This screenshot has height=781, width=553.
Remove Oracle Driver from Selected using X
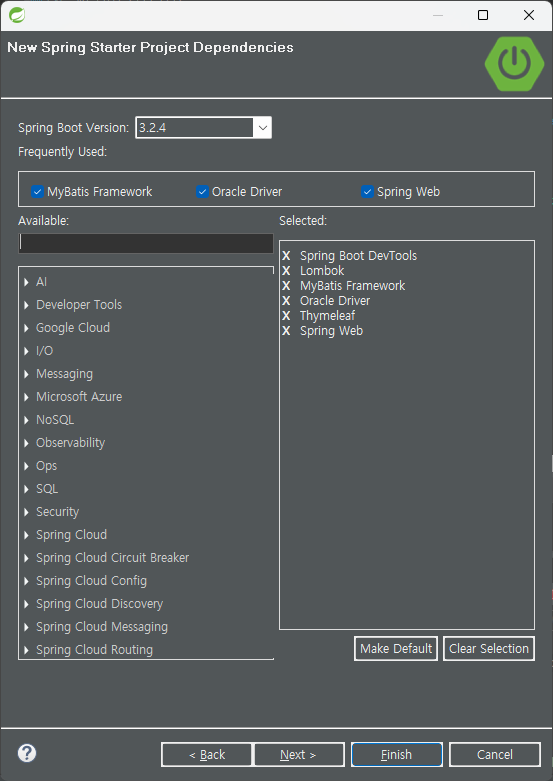286,300
